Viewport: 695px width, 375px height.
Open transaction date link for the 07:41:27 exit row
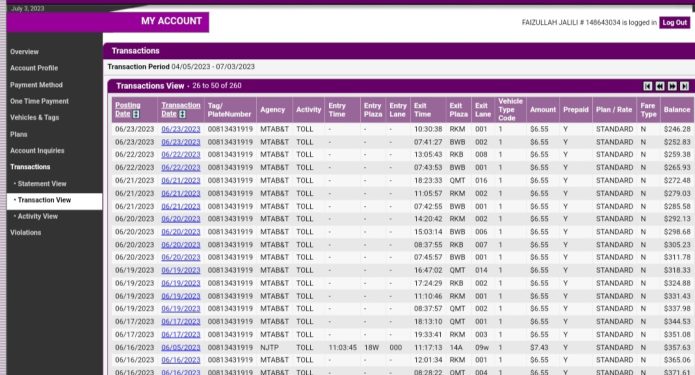[181, 142]
